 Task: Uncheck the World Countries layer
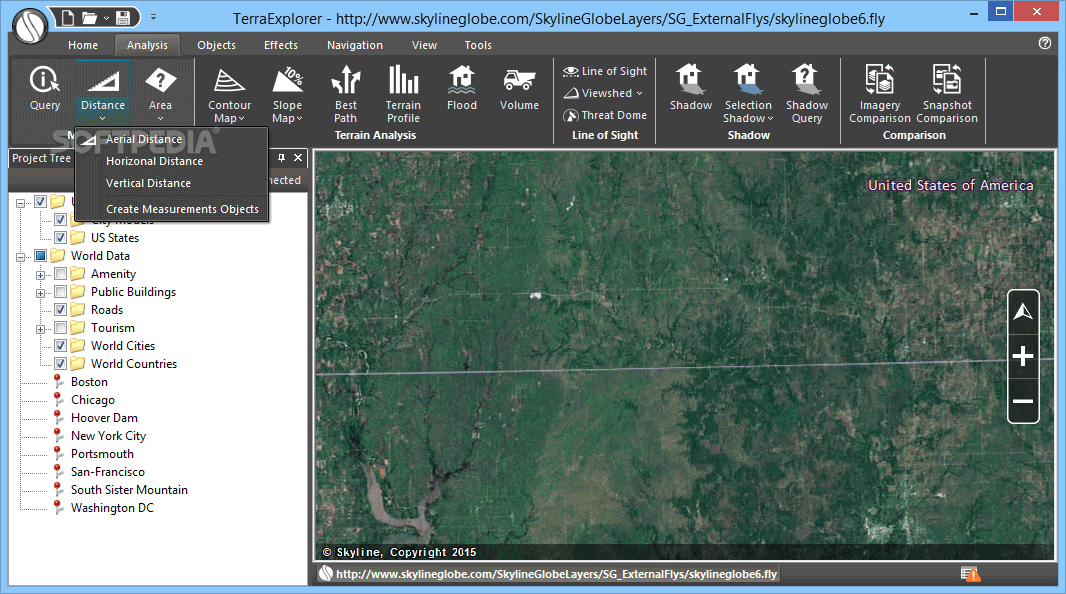(x=61, y=364)
